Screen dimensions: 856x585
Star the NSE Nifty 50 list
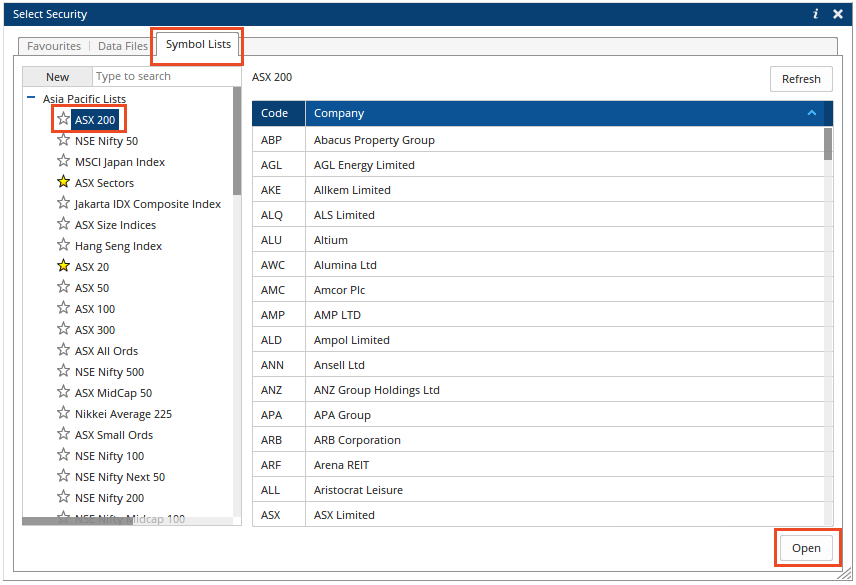63,140
